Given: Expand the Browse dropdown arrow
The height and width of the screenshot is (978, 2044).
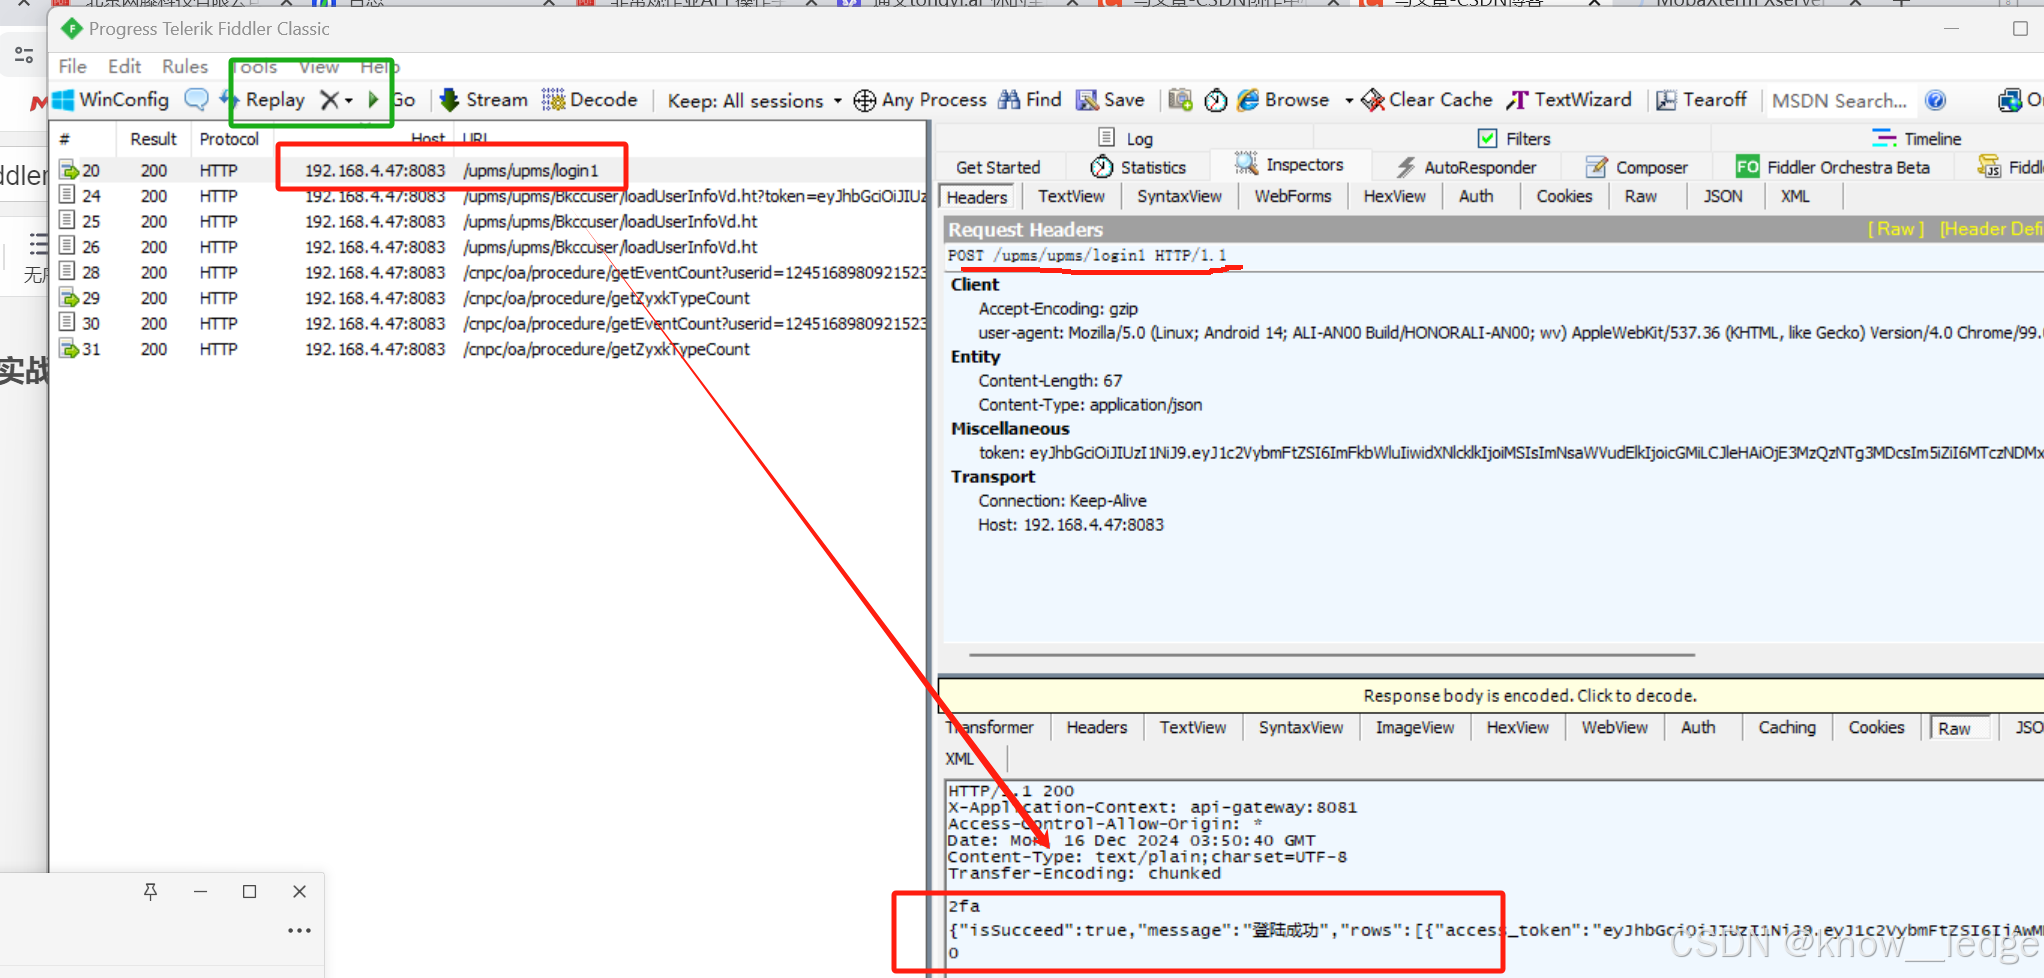Looking at the screenshot, I should [1349, 101].
